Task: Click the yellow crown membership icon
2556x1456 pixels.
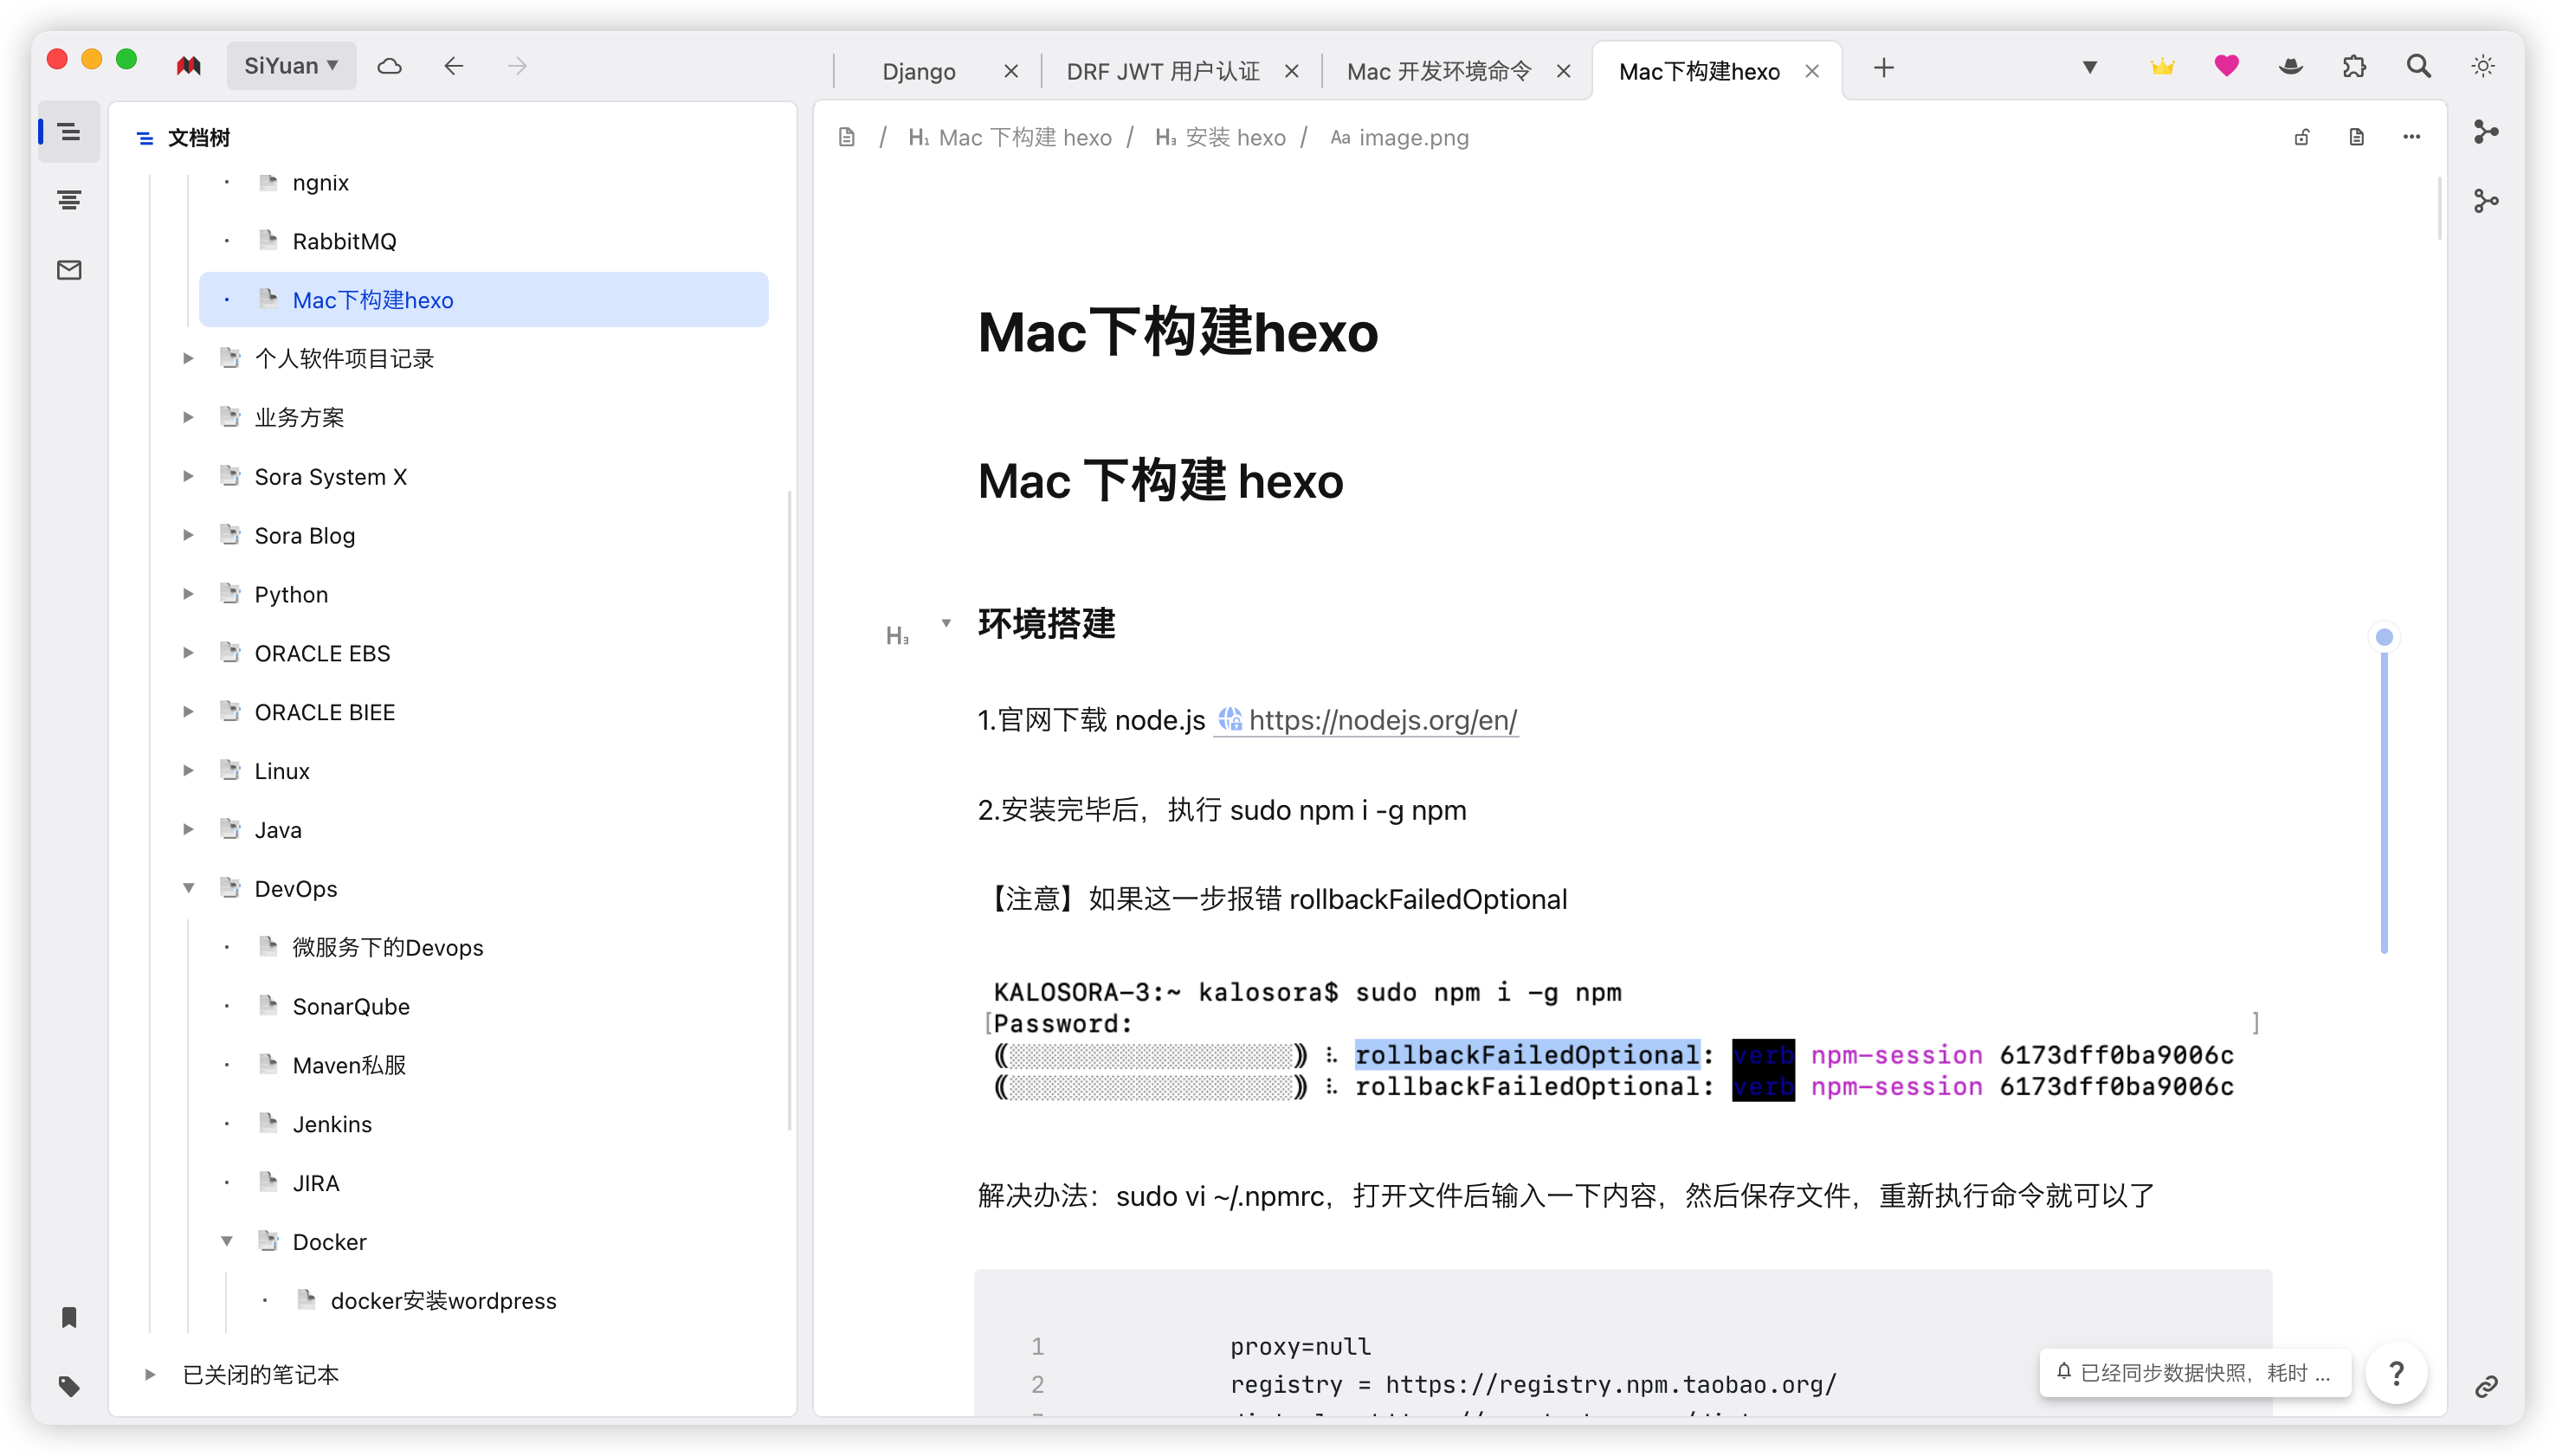Action: (2162, 66)
